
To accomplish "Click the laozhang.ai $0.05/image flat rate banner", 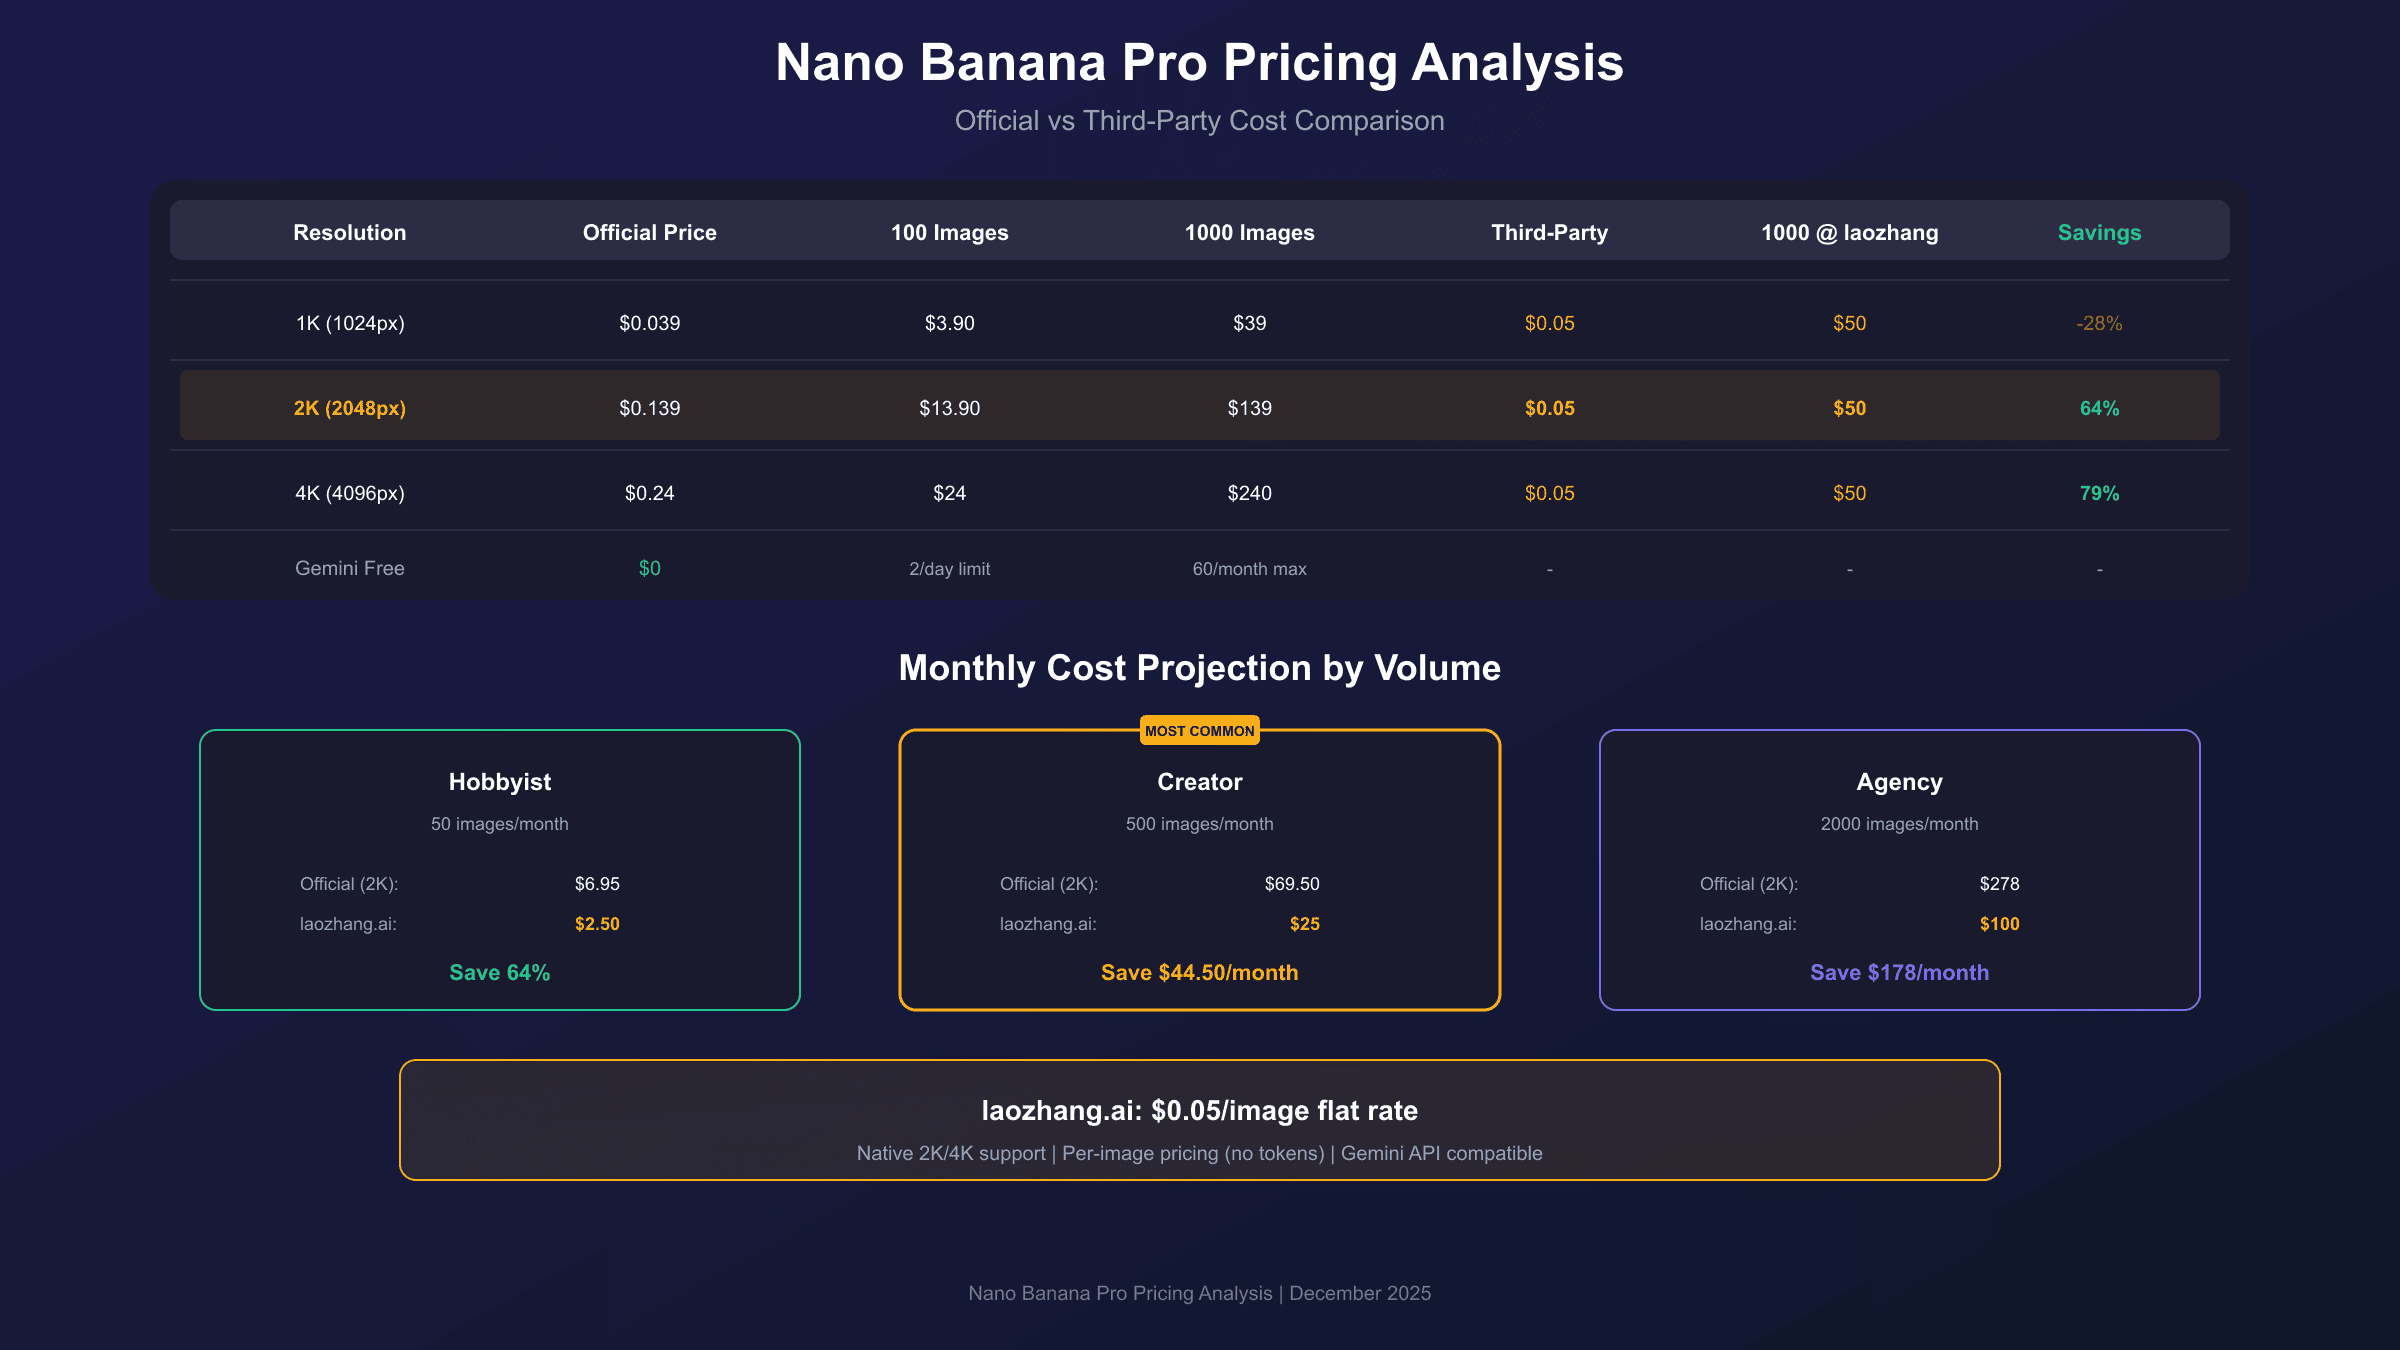I will tap(1199, 1120).
